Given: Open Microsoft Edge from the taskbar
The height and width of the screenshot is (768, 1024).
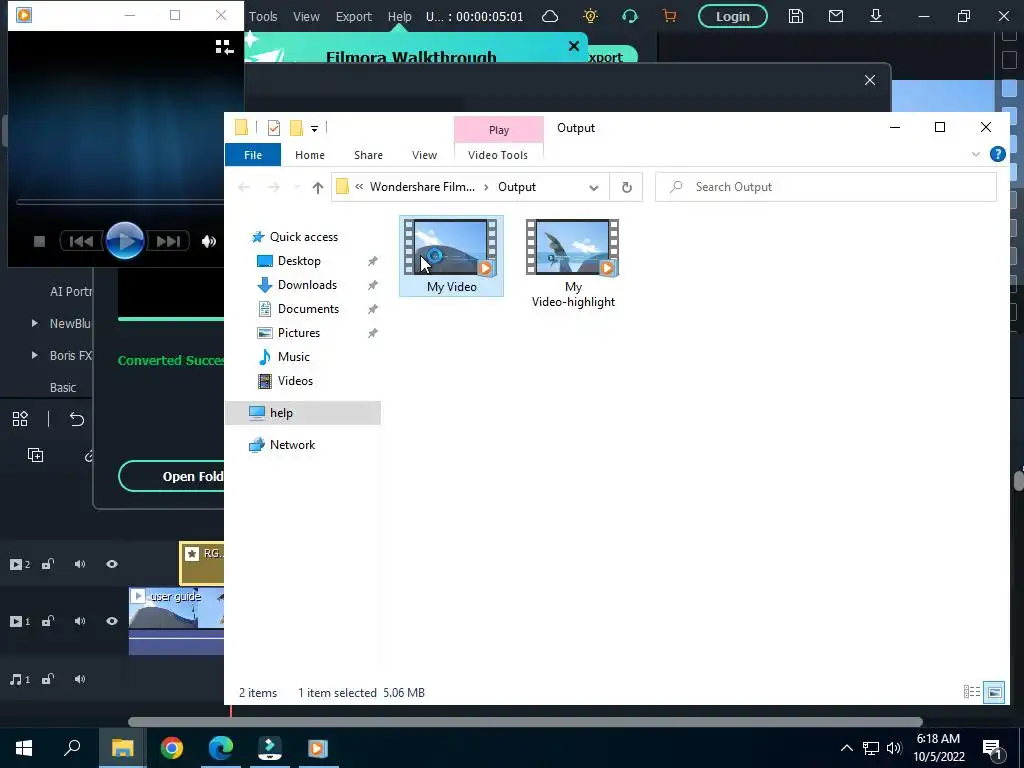Looking at the screenshot, I should click(x=221, y=748).
